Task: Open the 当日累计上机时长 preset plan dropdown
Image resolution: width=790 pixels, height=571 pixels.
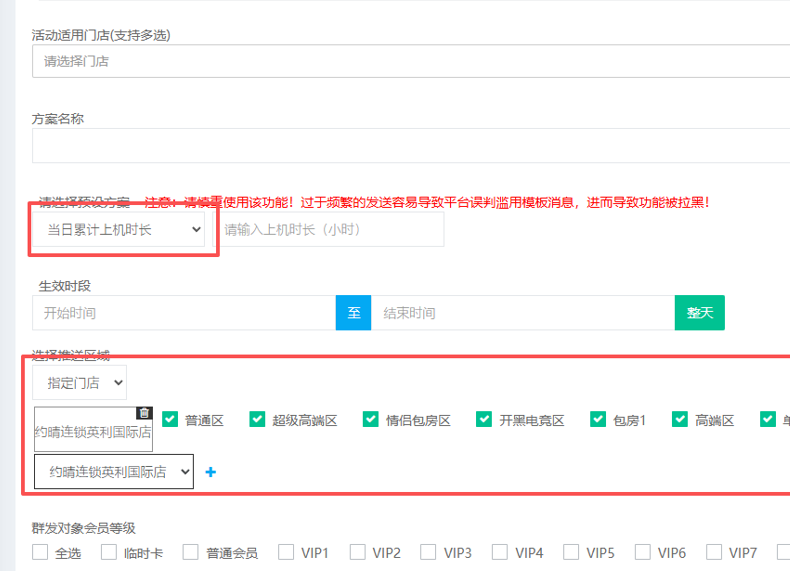Action: pyautogui.click(x=118, y=229)
